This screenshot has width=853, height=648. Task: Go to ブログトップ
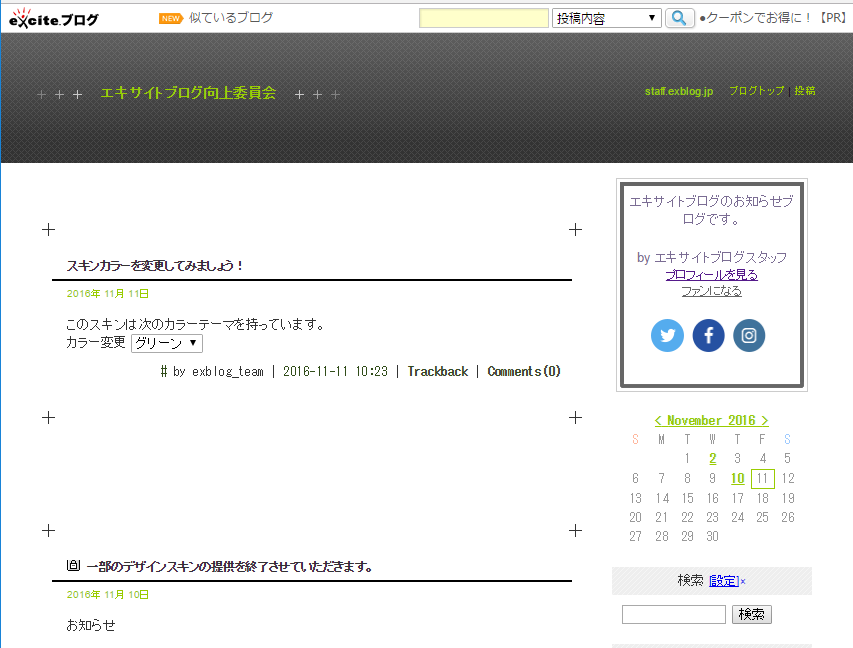pos(757,91)
